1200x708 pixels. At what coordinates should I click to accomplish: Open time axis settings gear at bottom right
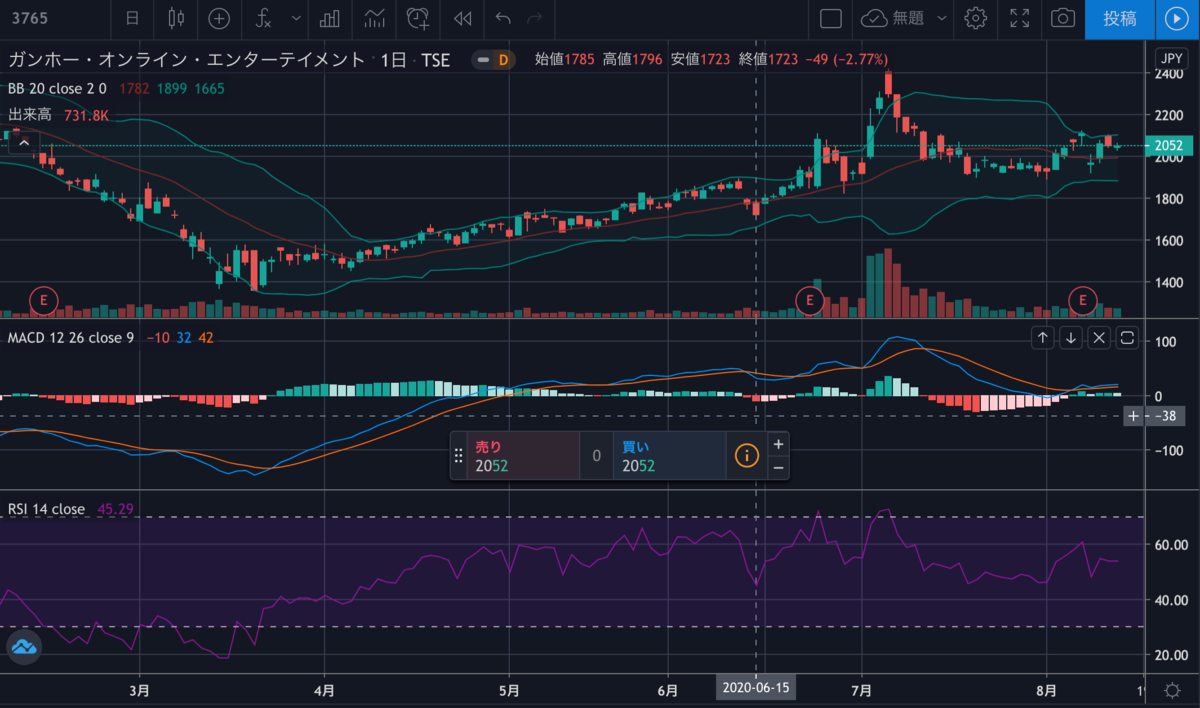(1171, 690)
